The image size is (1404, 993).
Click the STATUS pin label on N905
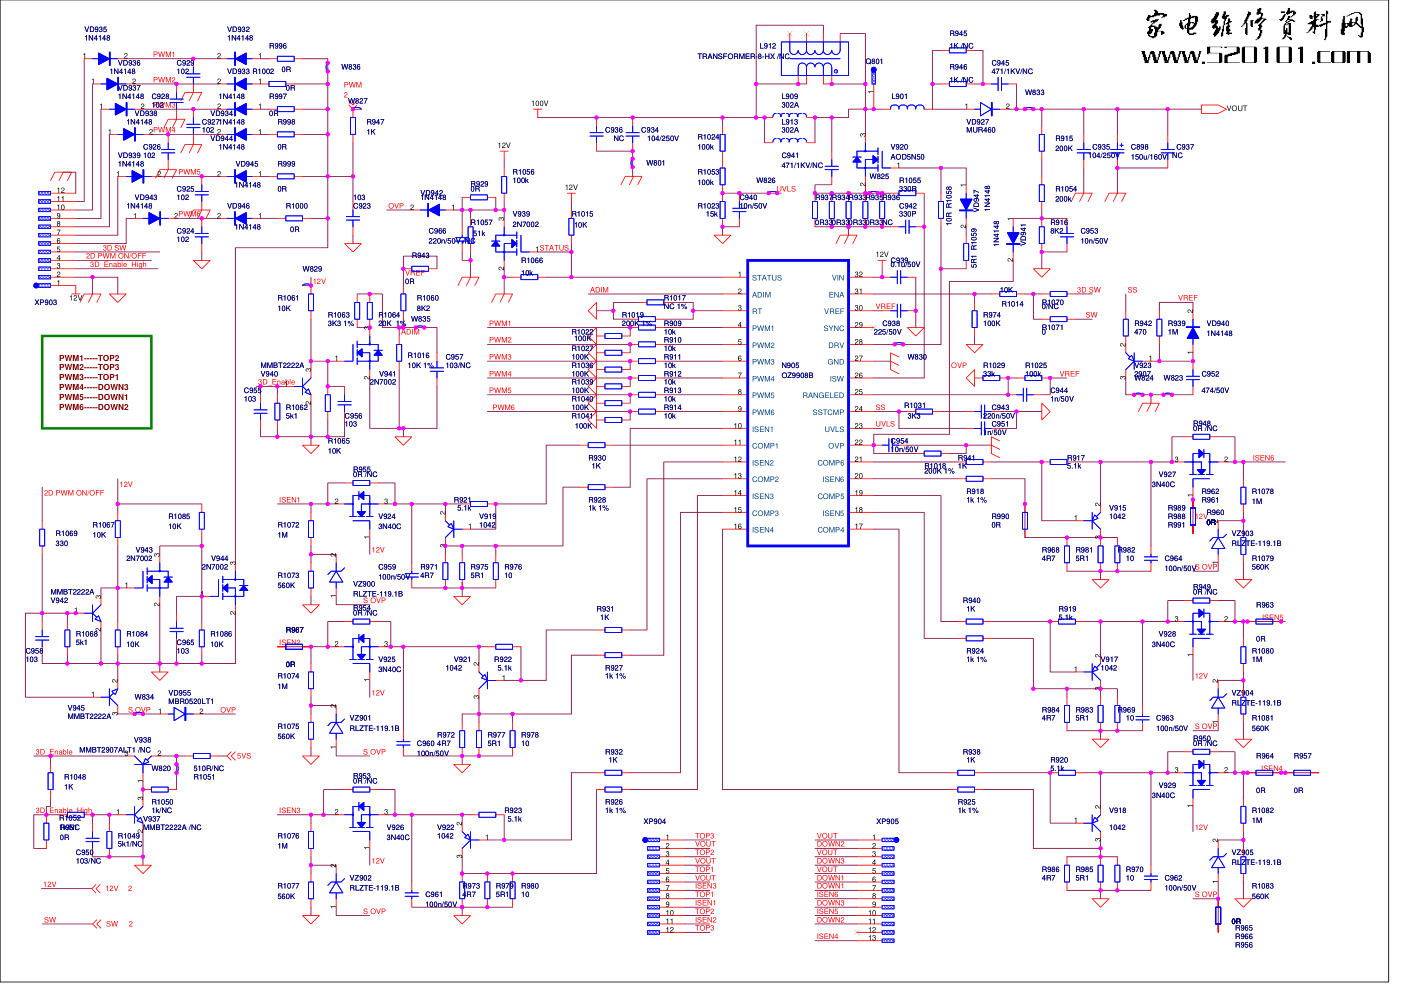tap(767, 278)
